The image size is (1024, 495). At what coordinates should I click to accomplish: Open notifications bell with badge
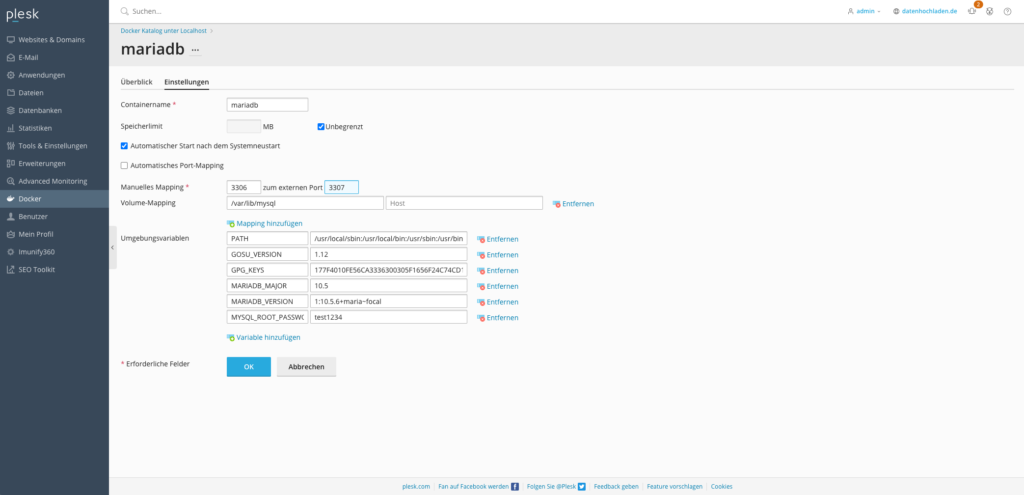click(x=972, y=10)
